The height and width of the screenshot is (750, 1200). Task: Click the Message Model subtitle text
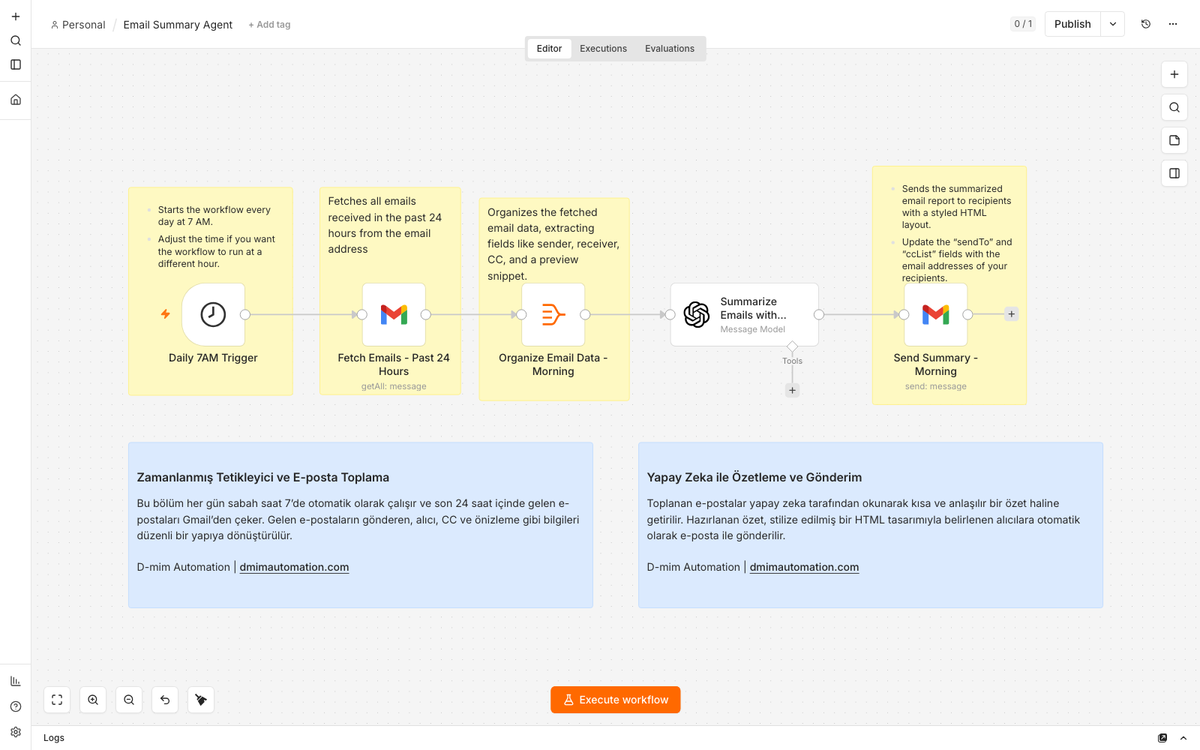[x=753, y=329]
